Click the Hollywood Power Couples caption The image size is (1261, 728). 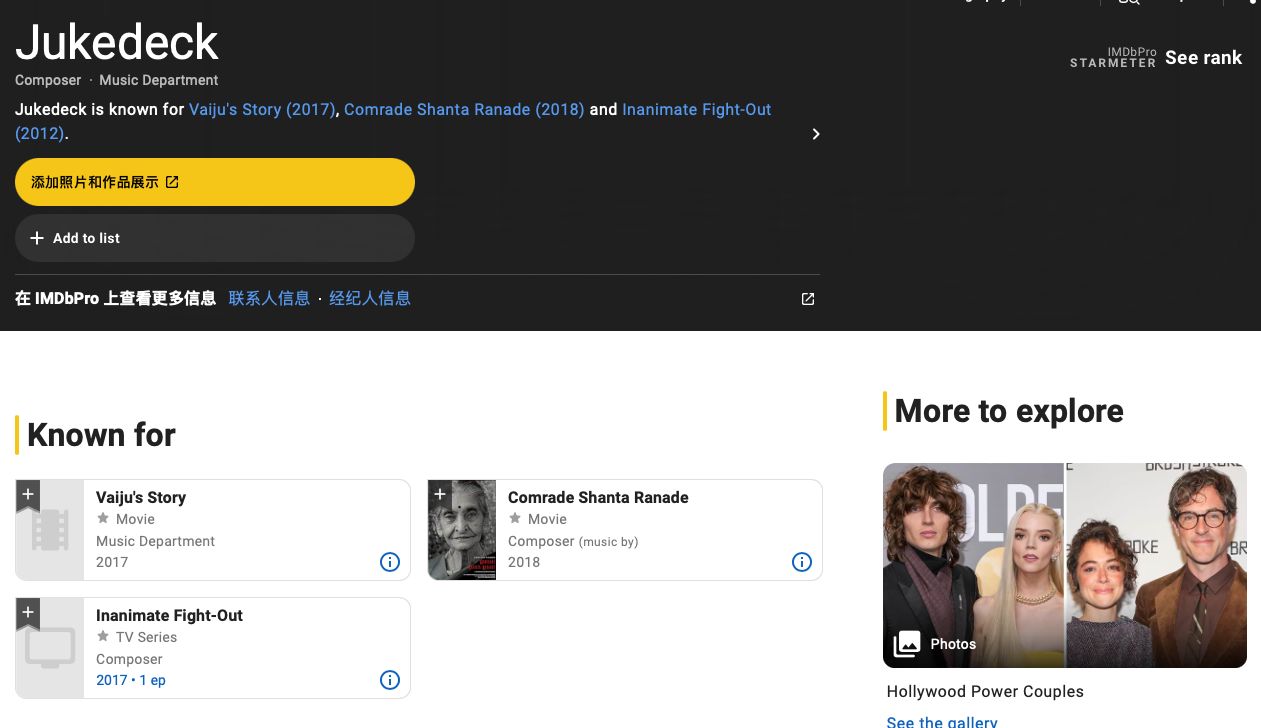point(985,691)
